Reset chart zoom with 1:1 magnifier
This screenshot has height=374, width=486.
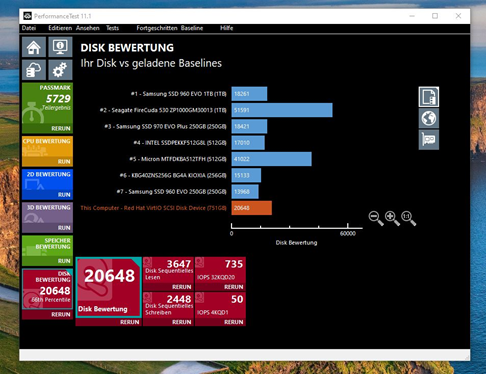coord(409,218)
